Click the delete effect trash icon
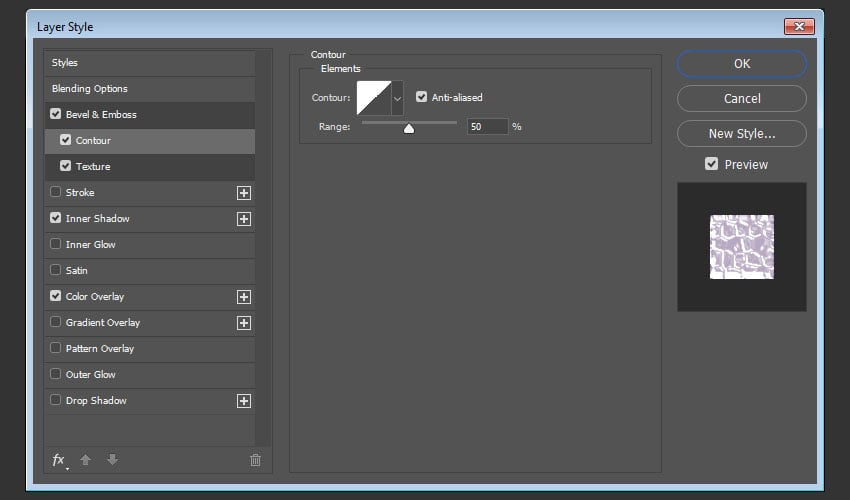This screenshot has height=500, width=850. coord(255,460)
